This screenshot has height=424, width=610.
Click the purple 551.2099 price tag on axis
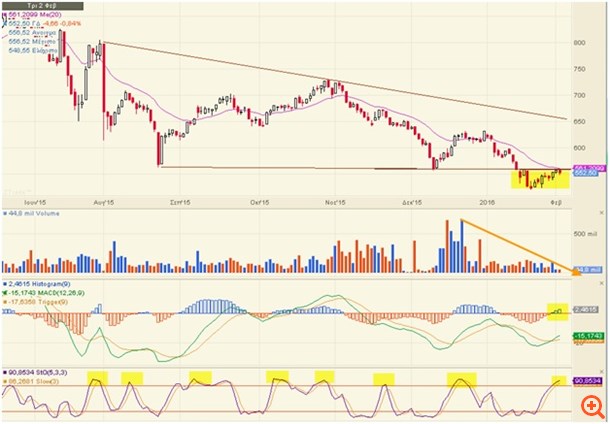point(589,167)
